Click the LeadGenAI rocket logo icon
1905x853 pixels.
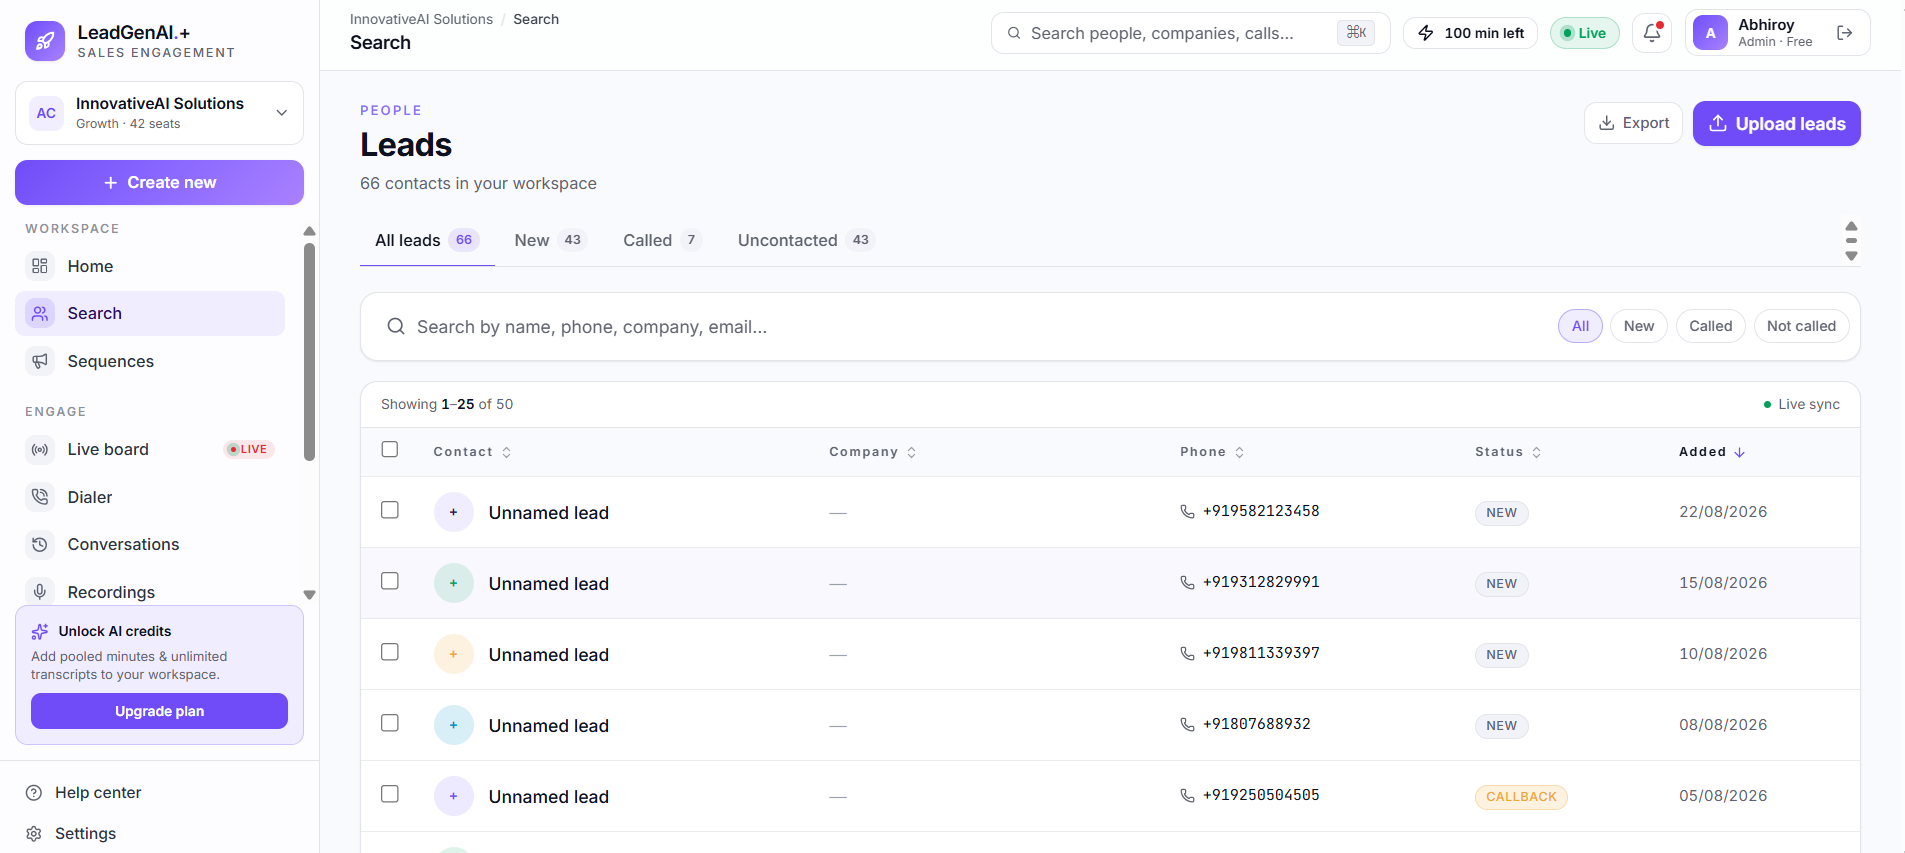tap(45, 41)
